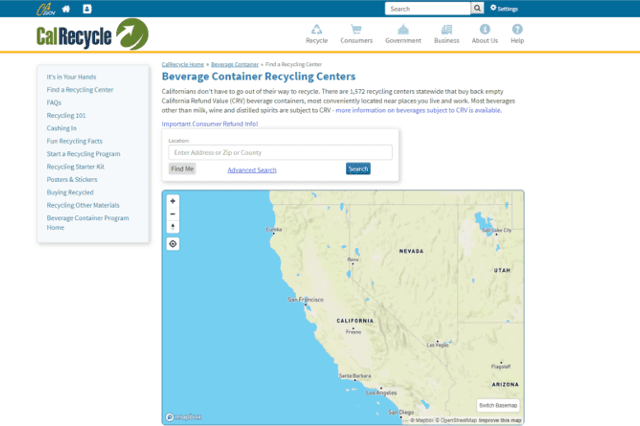Zoom in on the map
This screenshot has height=426, width=640.
tap(173, 201)
